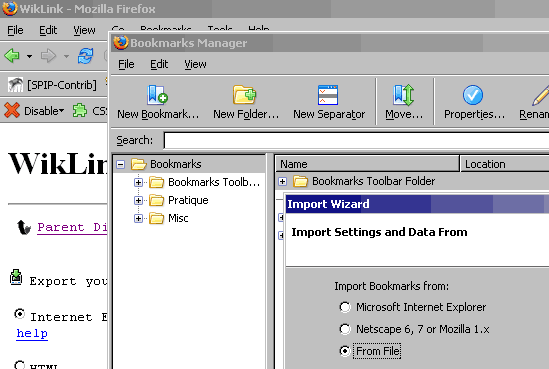The image size is (549, 369).
Task: Click the Location column header
Action: (x=505, y=164)
